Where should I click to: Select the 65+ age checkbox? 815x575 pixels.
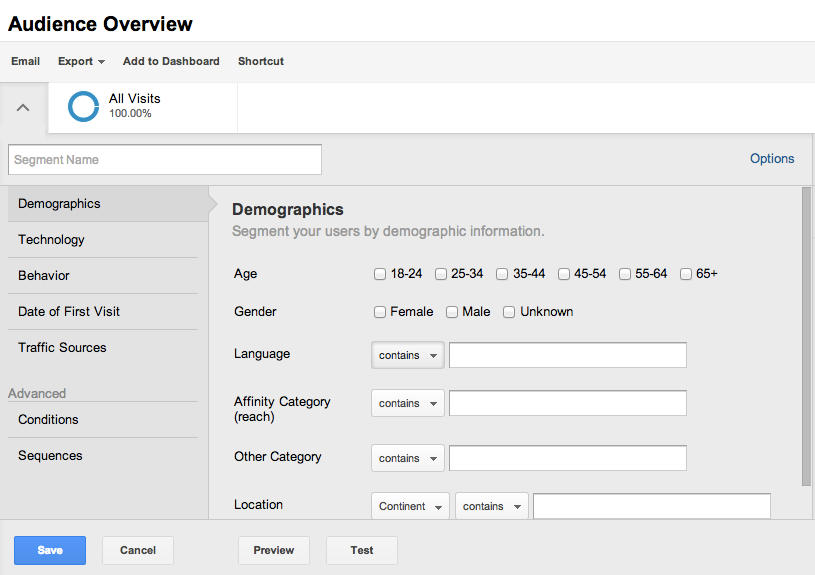[686, 274]
